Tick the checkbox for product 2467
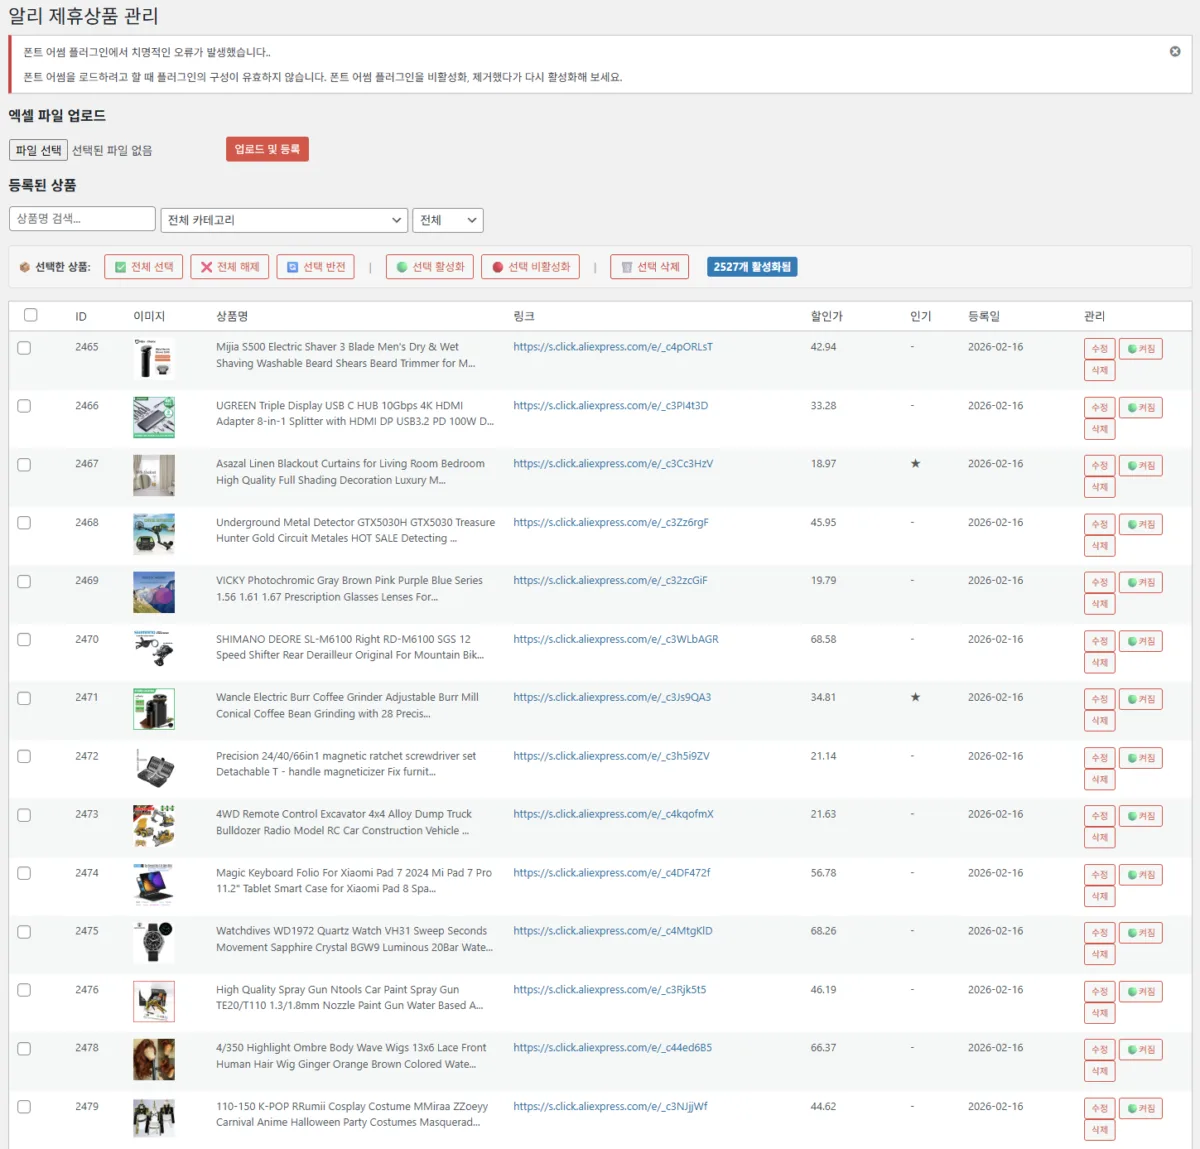Screen dimensions: 1200x1149 pyautogui.click(x=24, y=465)
